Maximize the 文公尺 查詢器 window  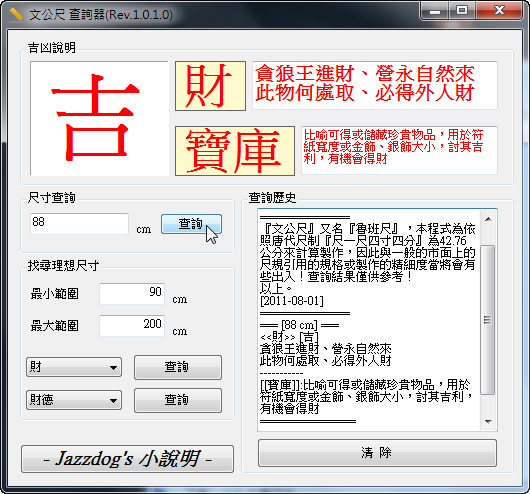point(462,11)
